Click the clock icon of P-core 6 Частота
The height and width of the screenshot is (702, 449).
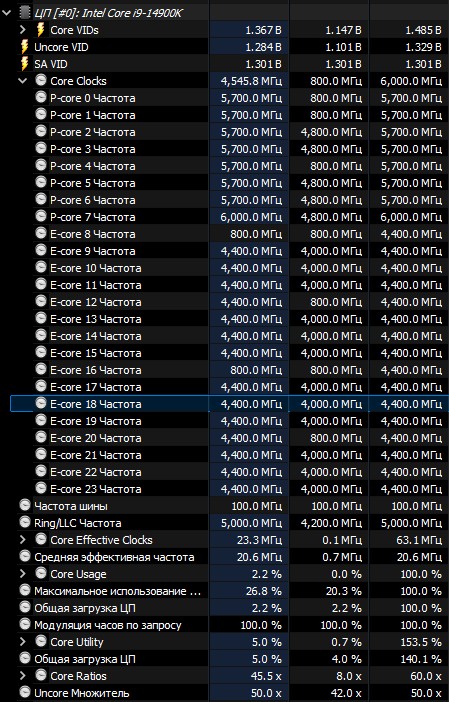coord(41,200)
